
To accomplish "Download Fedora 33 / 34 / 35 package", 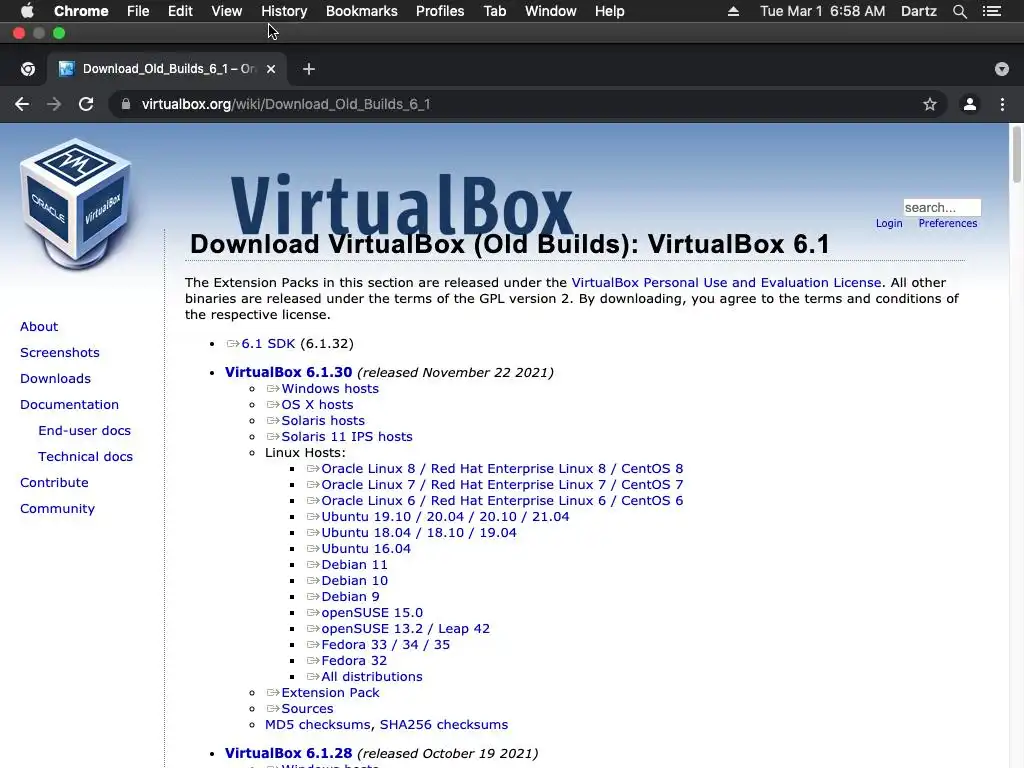I will pyautogui.click(x=385, y=645).
